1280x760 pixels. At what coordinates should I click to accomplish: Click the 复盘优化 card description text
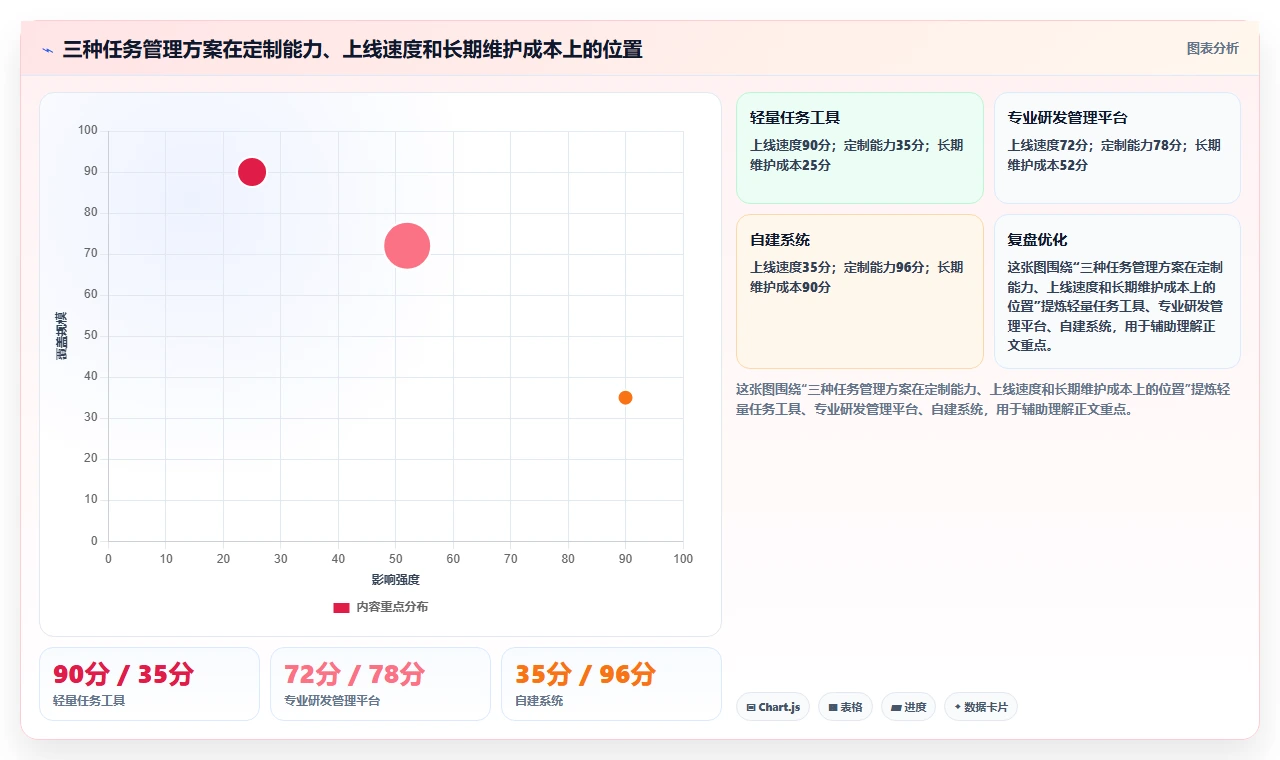coord(1115,306)
